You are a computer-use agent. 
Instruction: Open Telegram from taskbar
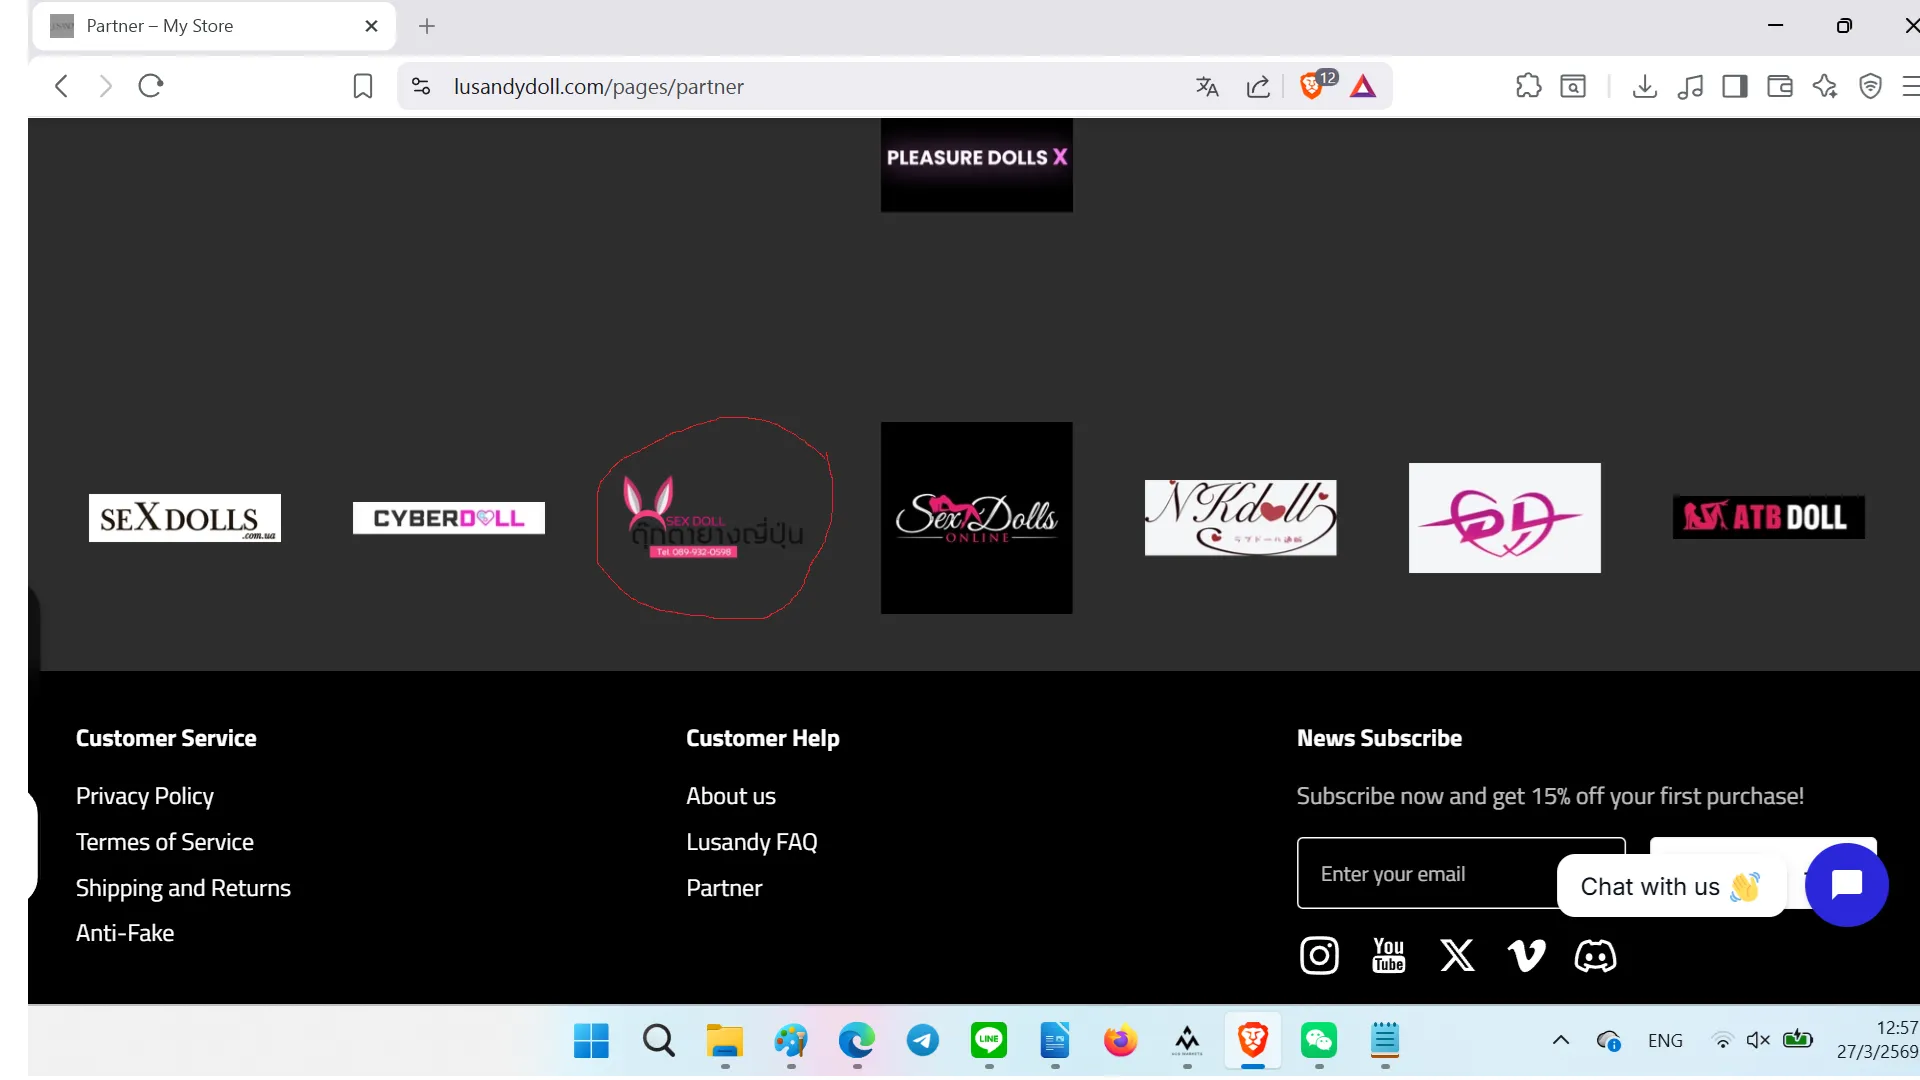coord(923,1041)
